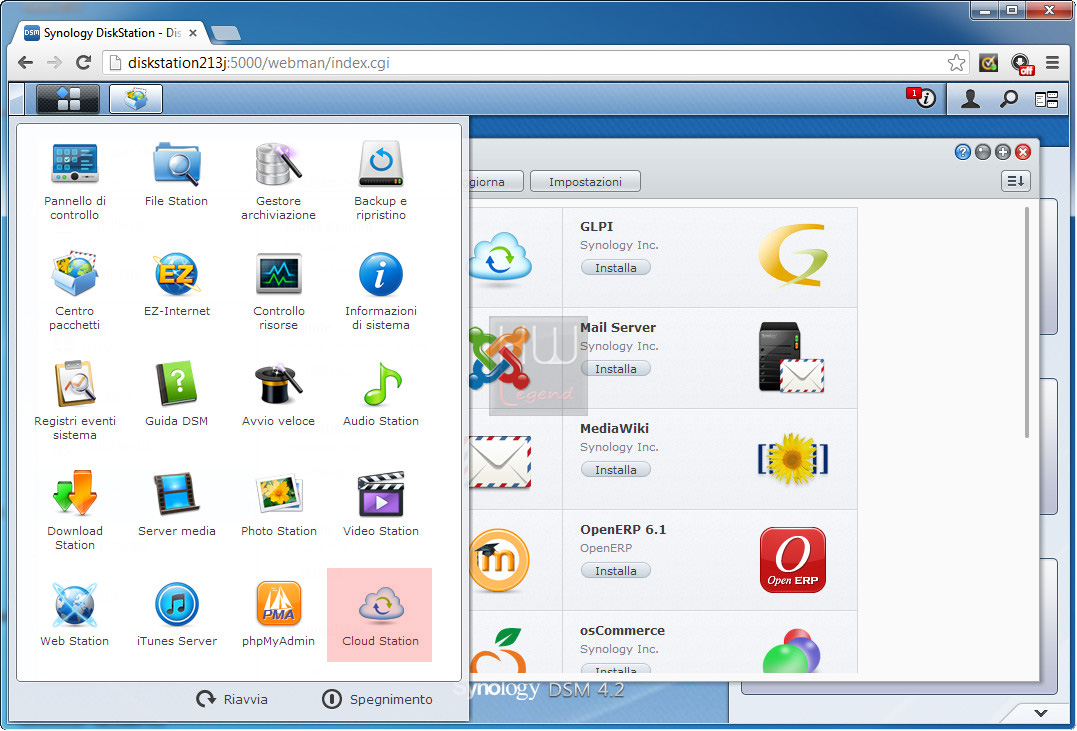Open Video Station

pos(381,504)
